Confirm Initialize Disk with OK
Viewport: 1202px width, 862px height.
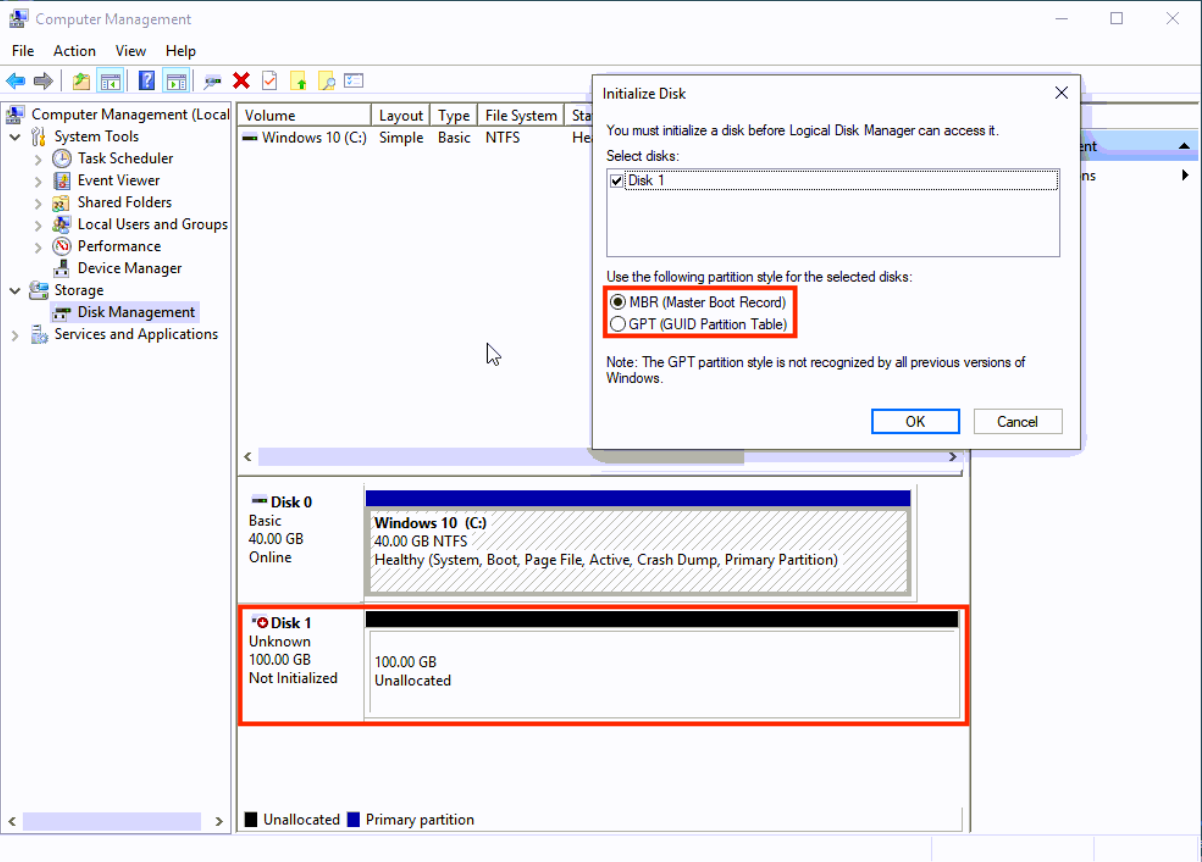point(915,421)
